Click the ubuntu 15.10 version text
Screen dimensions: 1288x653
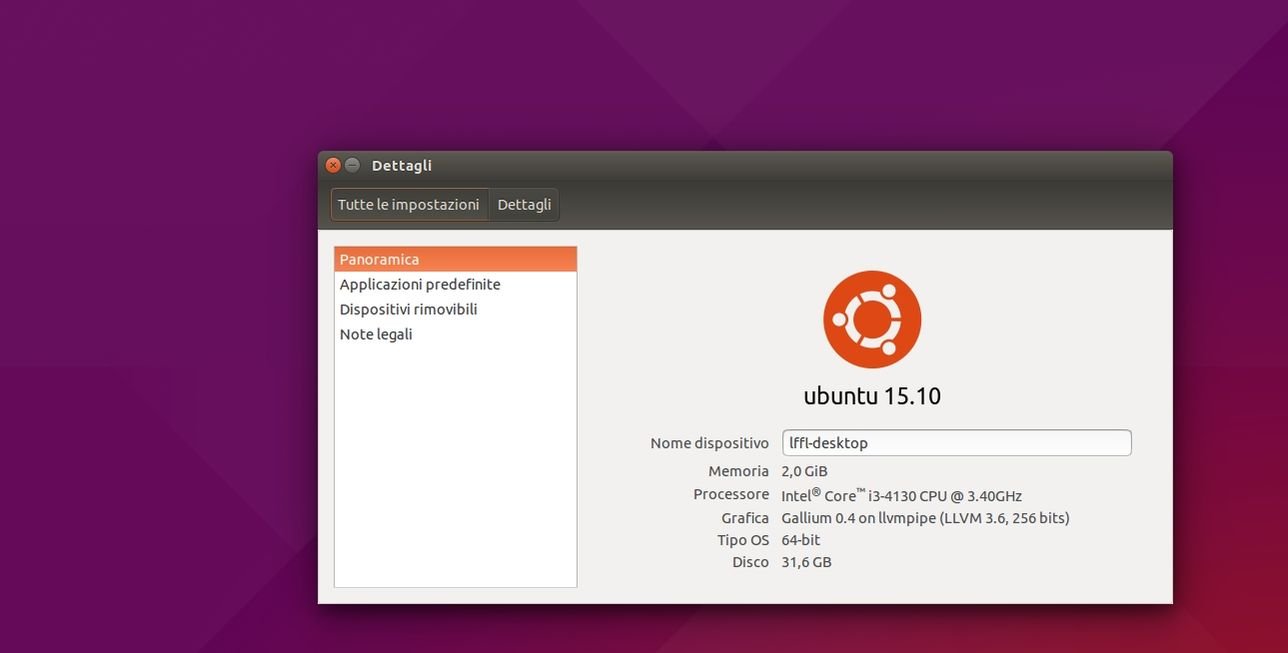pyautogui.click(x=872, y=396)
